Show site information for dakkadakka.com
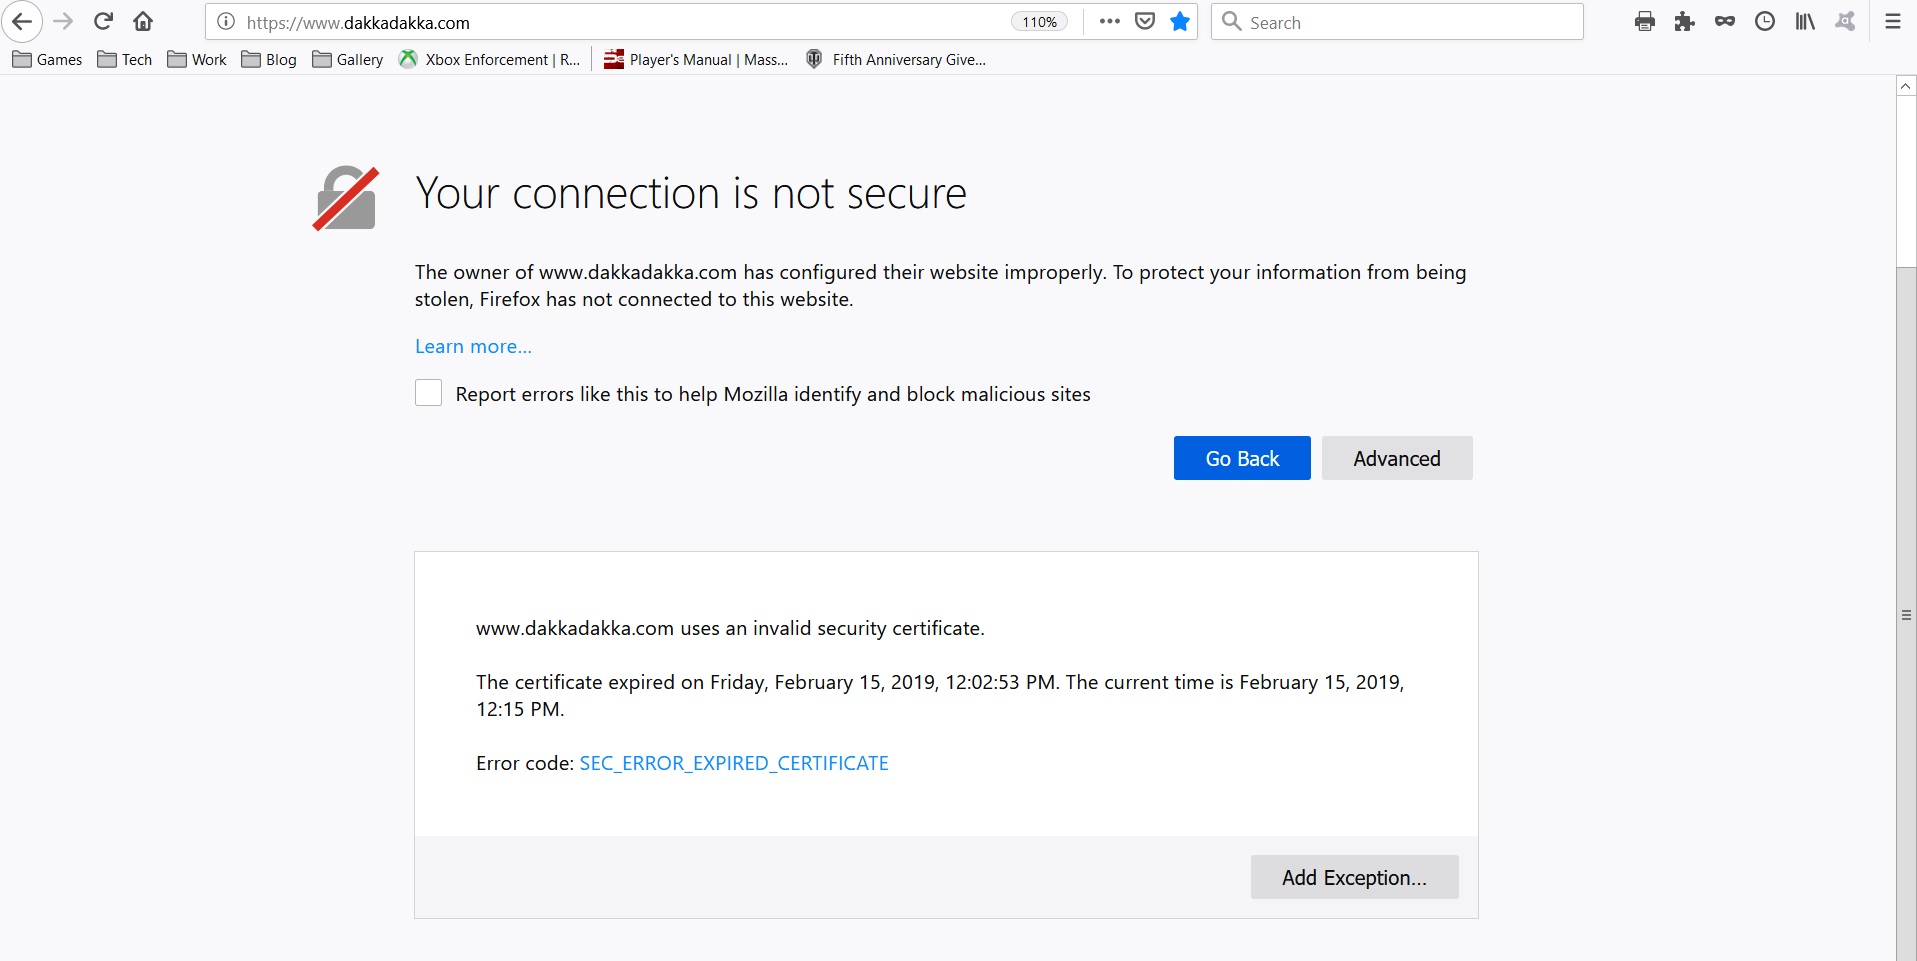This screenshot has width=1917, height=961. (226, 22)
